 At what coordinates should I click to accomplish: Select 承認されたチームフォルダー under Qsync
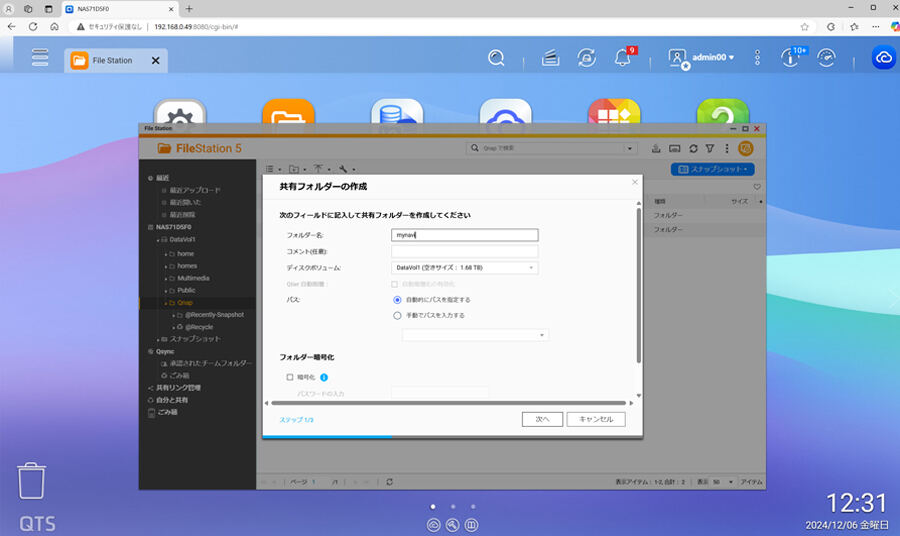pyautogui.click(x=211, y=363)
